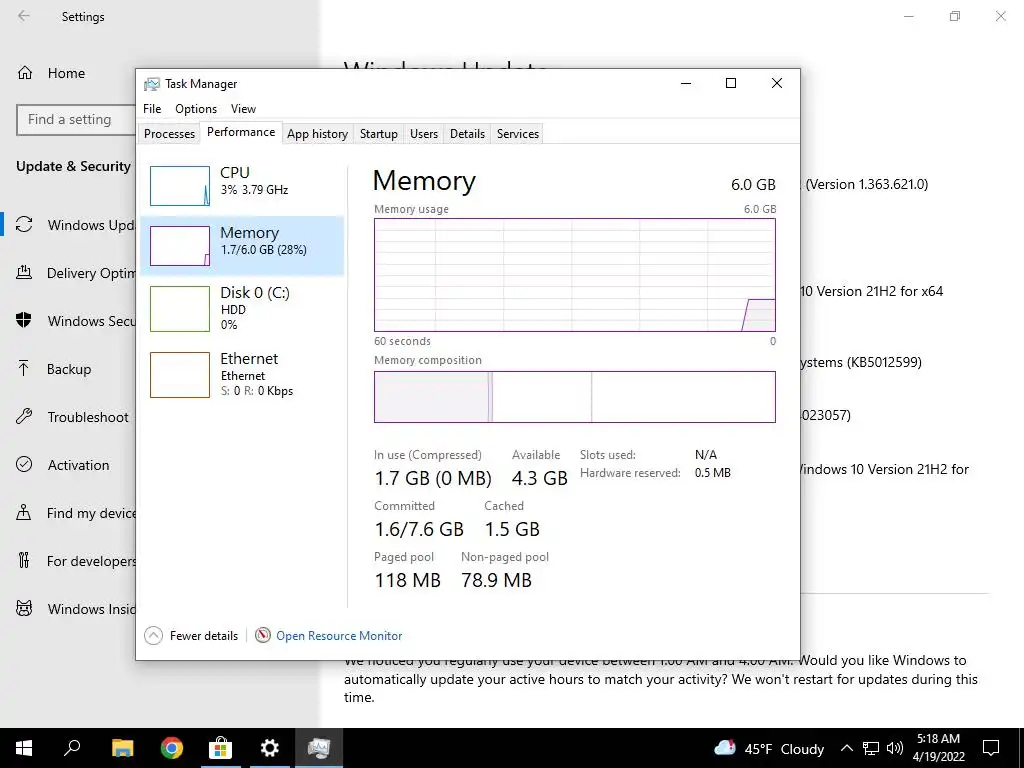Show hidden system tray icons

pyautogui.click(x=846, y=748)
